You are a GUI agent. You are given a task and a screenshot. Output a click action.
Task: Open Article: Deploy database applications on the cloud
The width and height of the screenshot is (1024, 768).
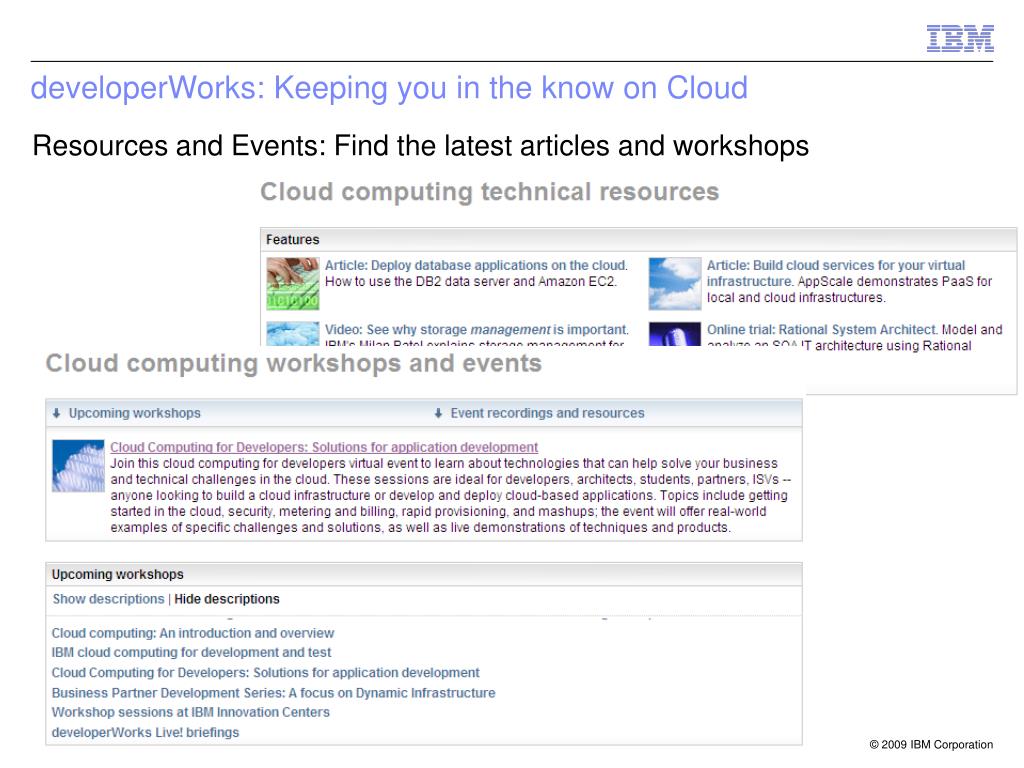(476, 265)
